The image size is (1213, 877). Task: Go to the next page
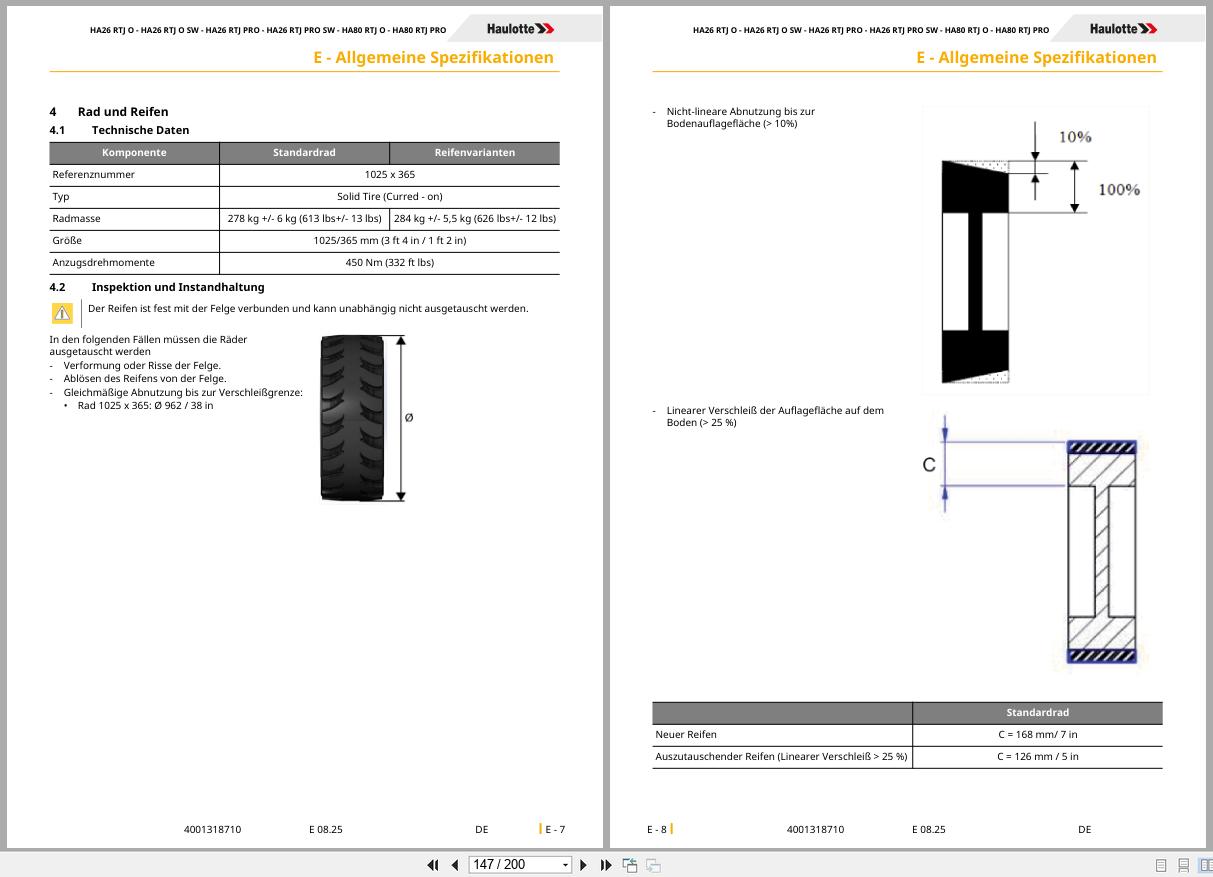click(x=584, y=865)
